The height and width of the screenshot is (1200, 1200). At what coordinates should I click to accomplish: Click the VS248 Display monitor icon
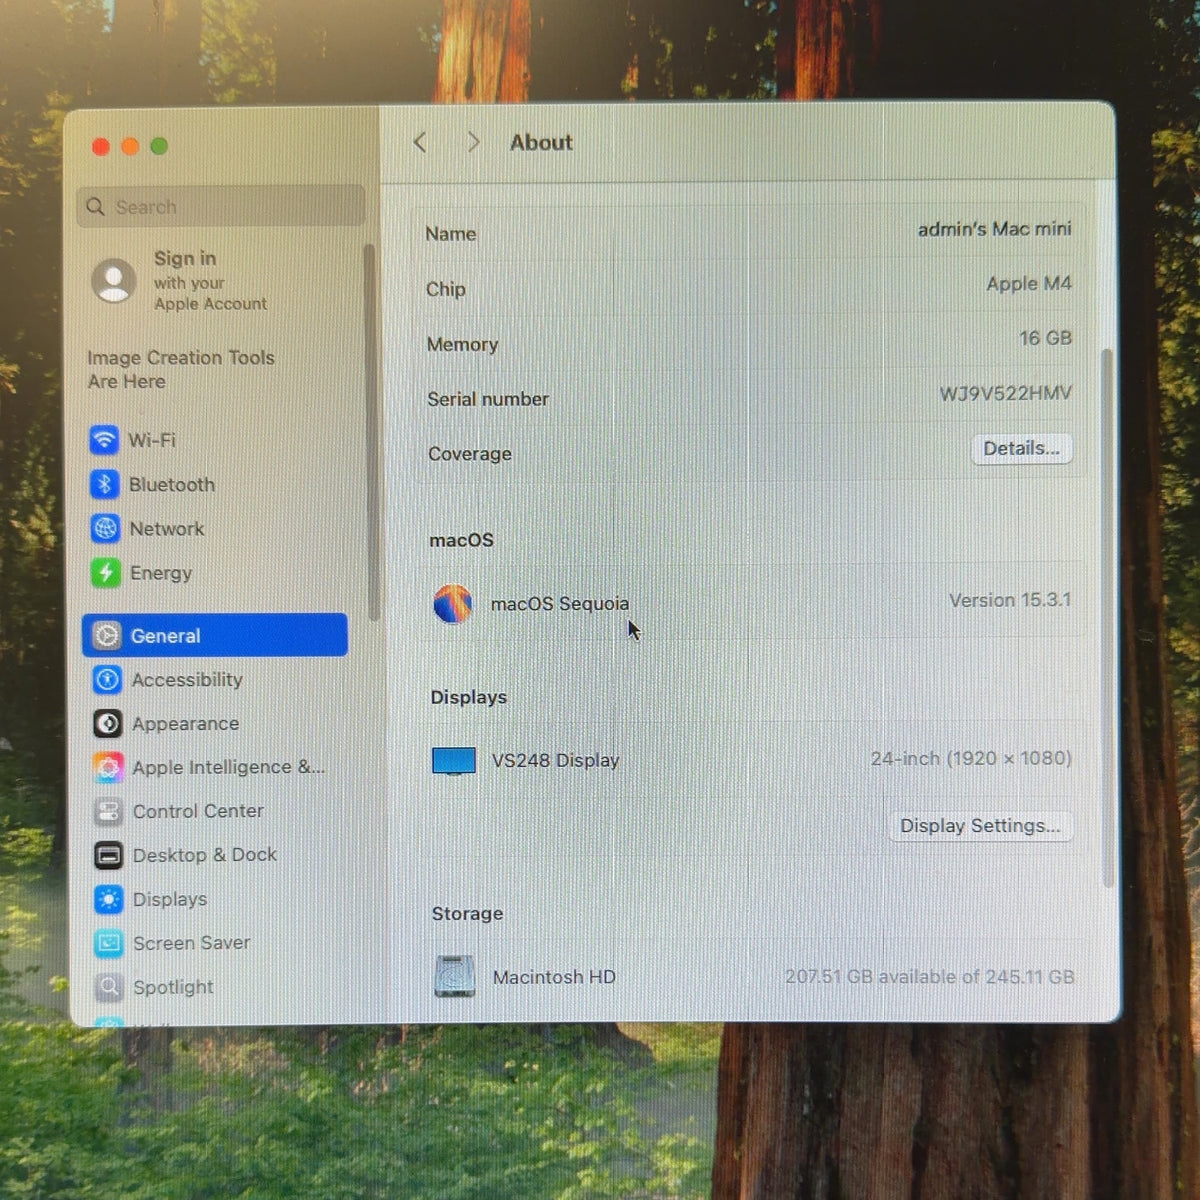(x=454, y=761)
